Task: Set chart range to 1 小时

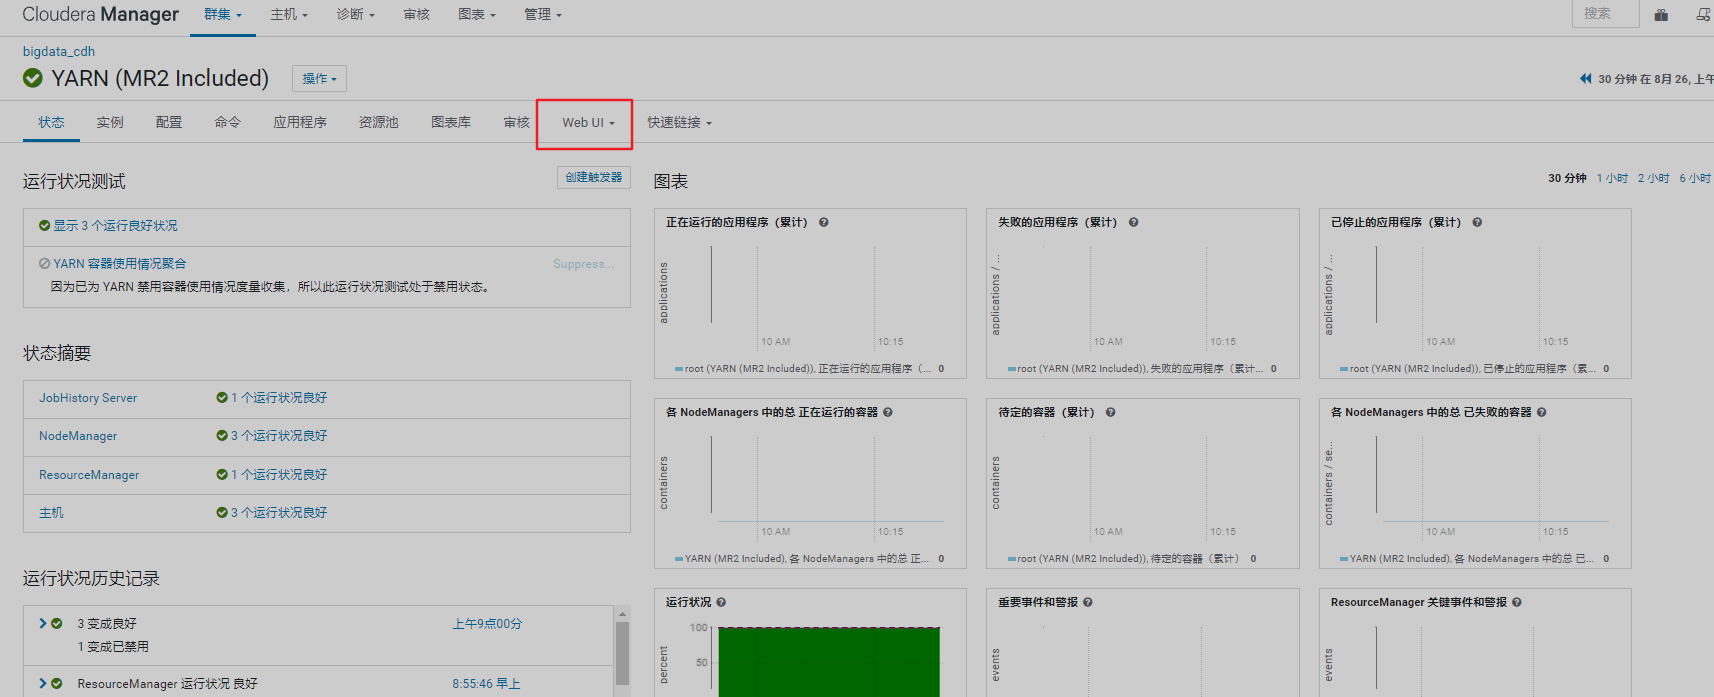Action: pos(1612,178)
